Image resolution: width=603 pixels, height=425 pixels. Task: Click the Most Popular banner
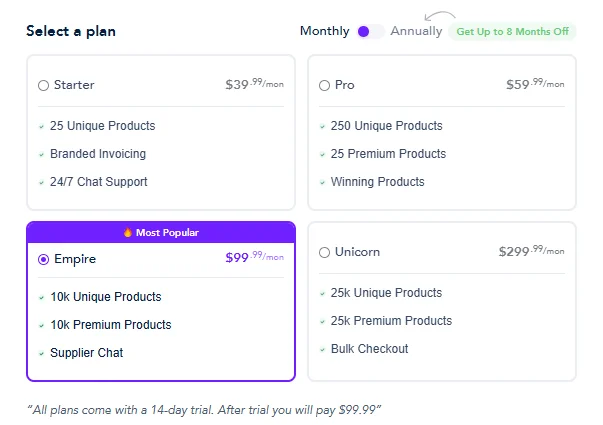(161, 232)
